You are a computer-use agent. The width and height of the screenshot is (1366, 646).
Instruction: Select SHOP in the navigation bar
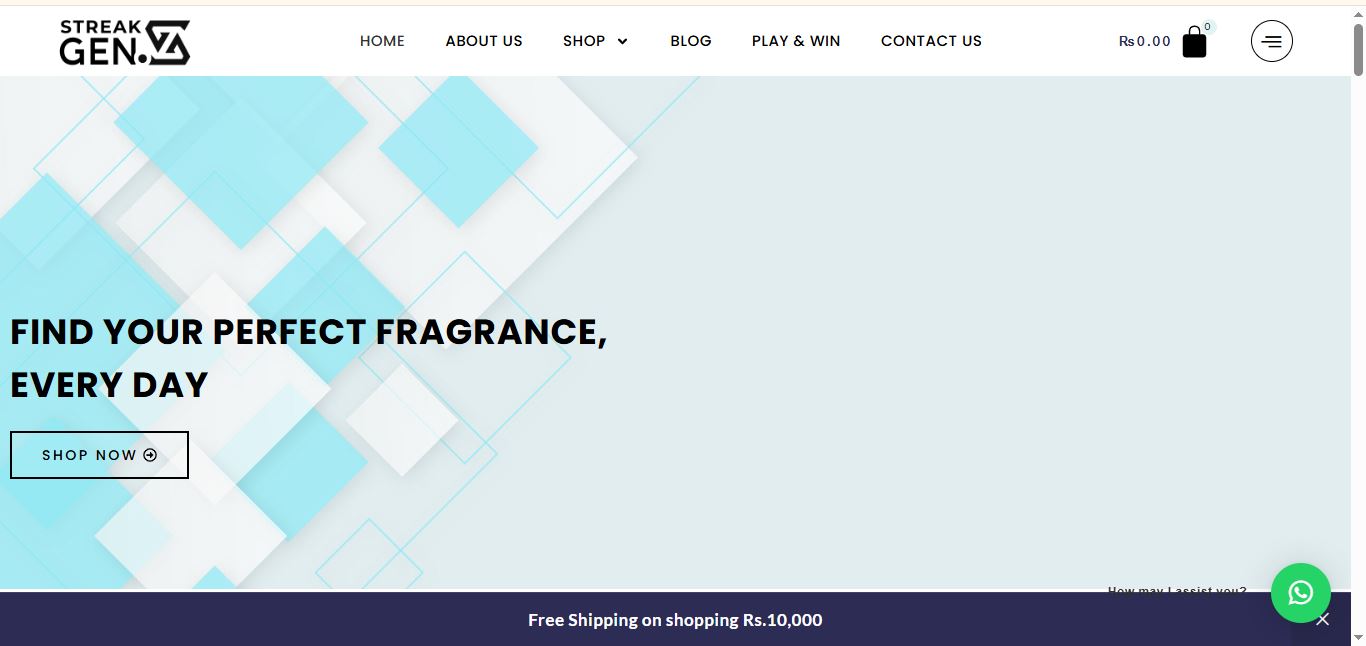[584, 41]
